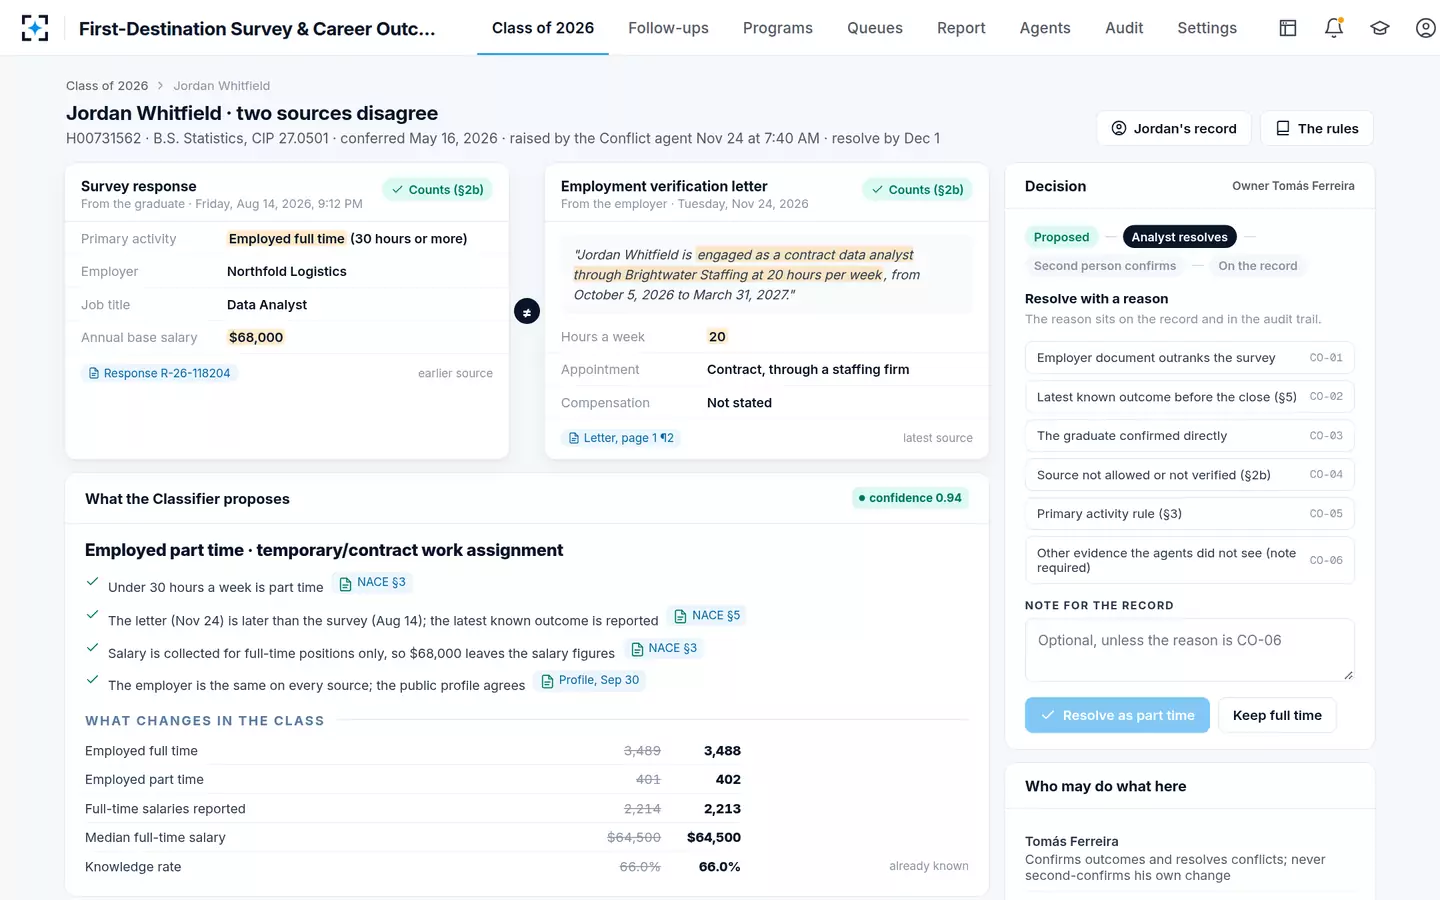The width and height of the screenshot is (1440, 900).
Task: Open the table layout view icon
Action: tap(1288, 28)
